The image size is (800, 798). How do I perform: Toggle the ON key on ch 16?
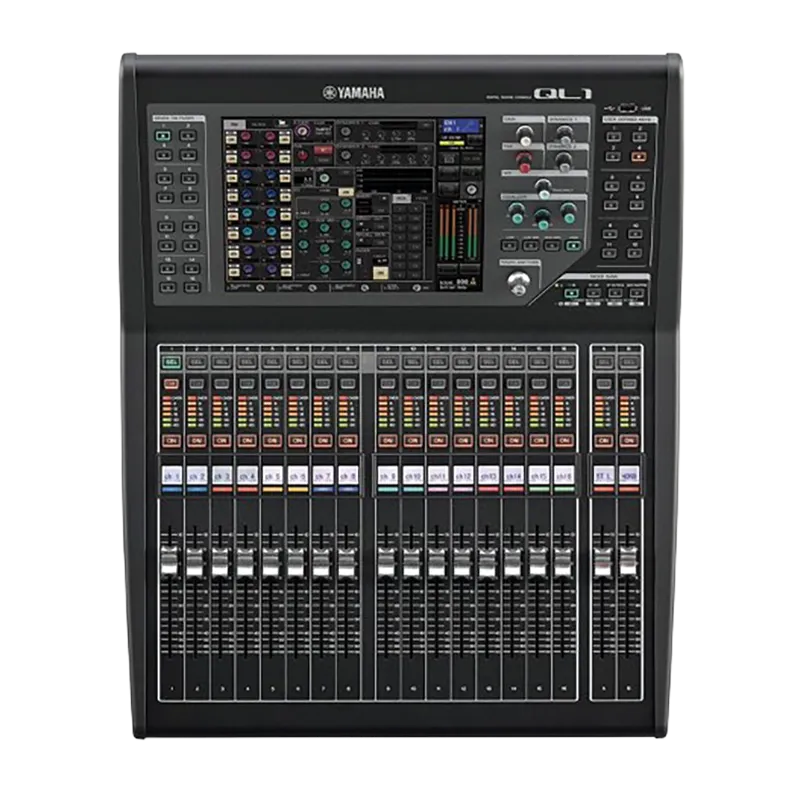(564, 440)
